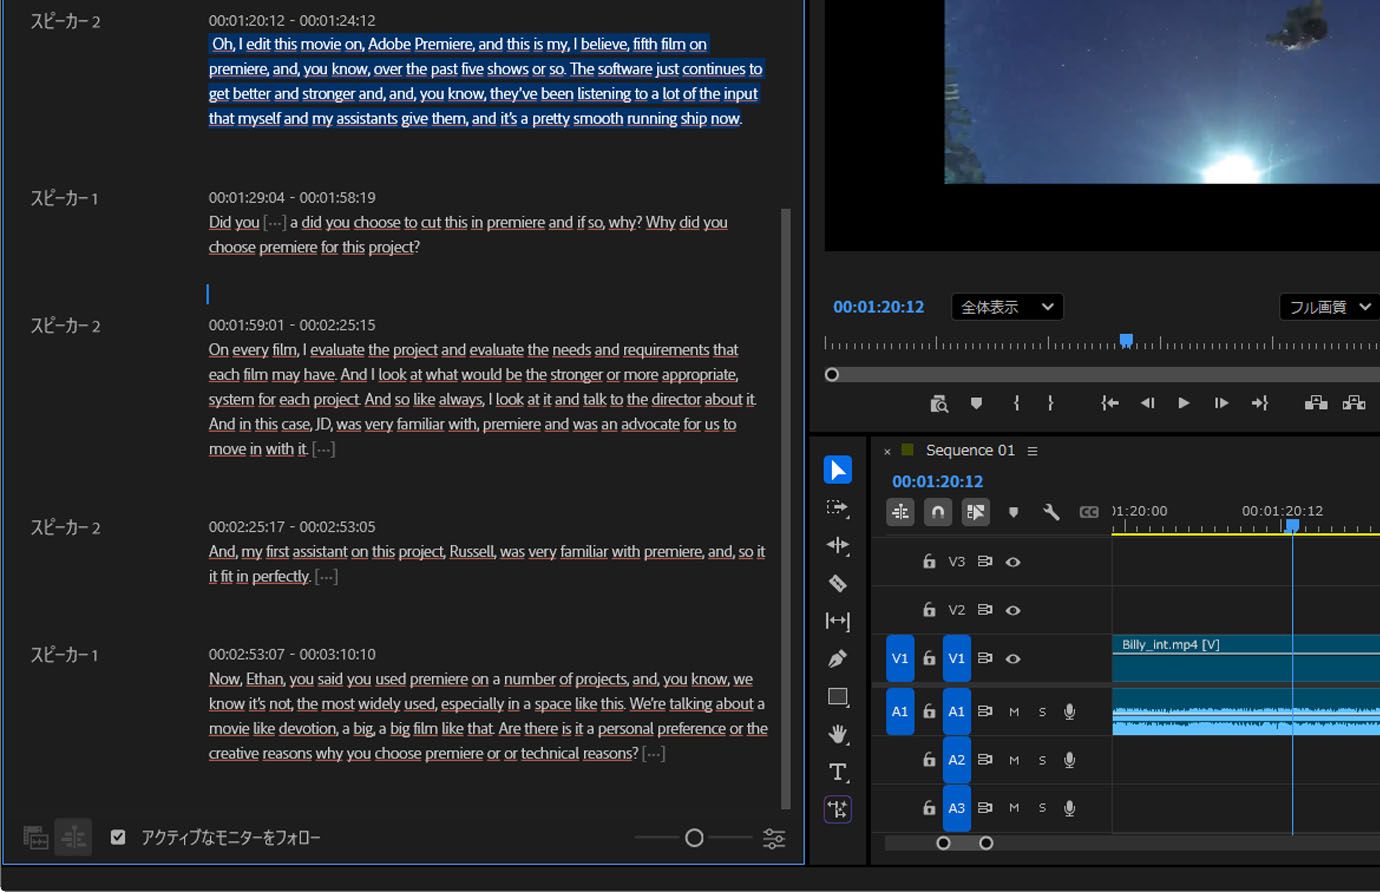Image resolution: width=1380 pixels, height=892 pixels.
Task: Click the Step Forward one frame button
Action: tap(1221, 403)
